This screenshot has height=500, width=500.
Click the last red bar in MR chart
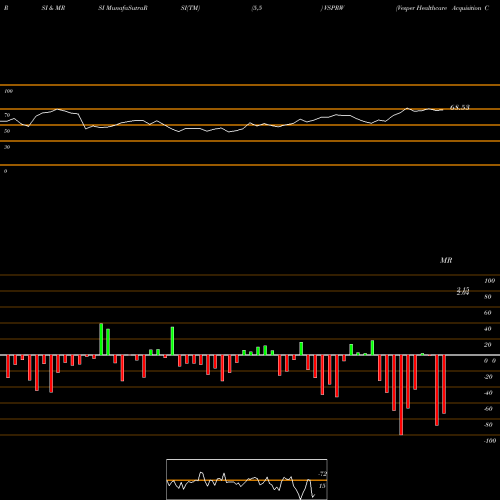tap(444, 384)
